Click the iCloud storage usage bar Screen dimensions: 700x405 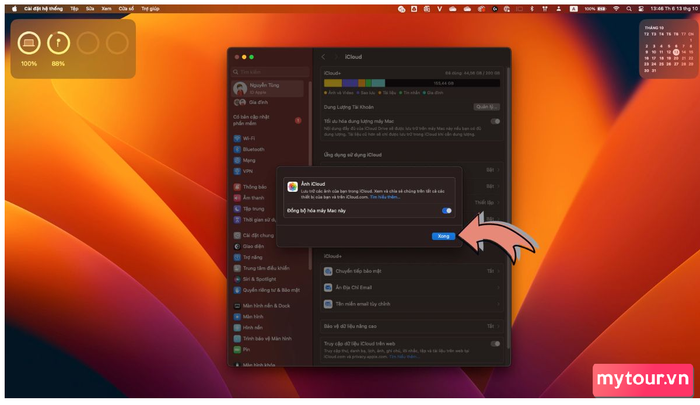[411, 84]
